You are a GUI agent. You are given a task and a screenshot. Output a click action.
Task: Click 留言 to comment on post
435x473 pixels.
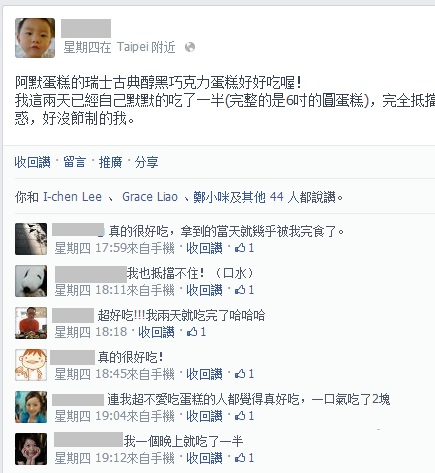(75, 162)
